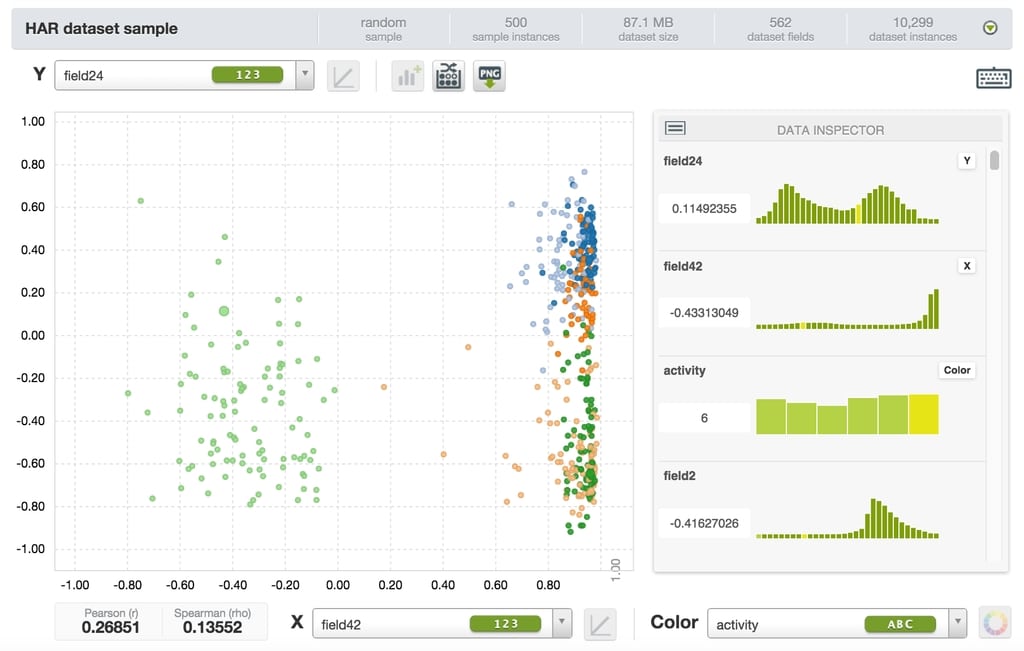Open the X axis field42 dropdown

tap(562, 624)
